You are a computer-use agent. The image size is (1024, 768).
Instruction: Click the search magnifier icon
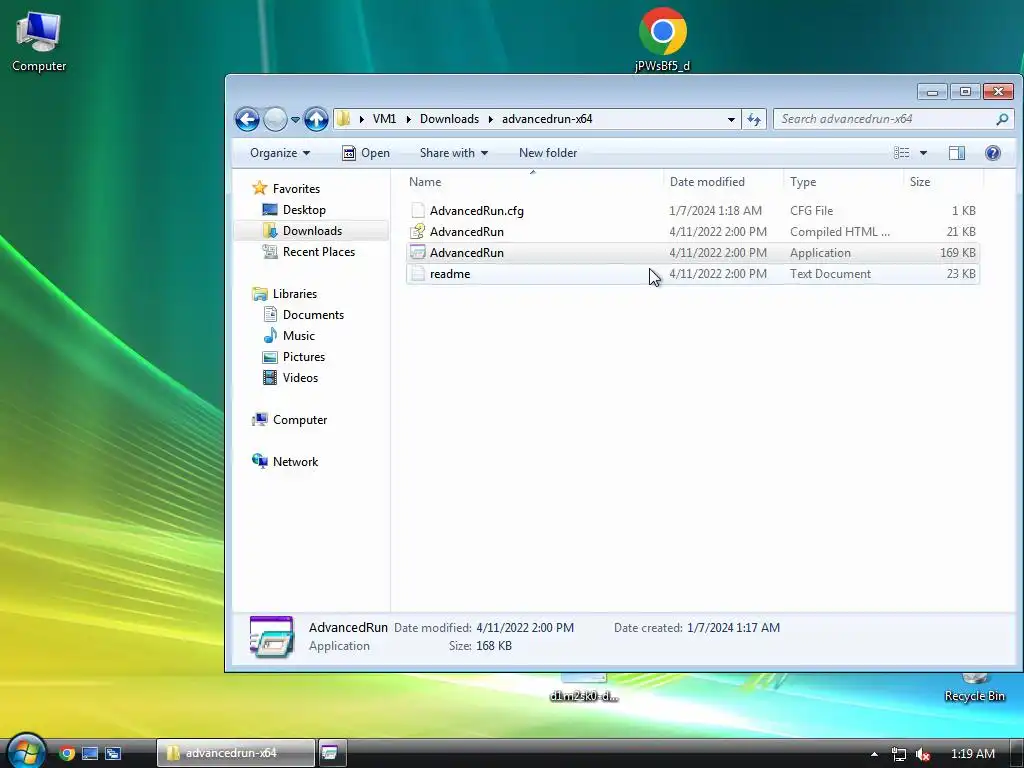pos(1002,119)
